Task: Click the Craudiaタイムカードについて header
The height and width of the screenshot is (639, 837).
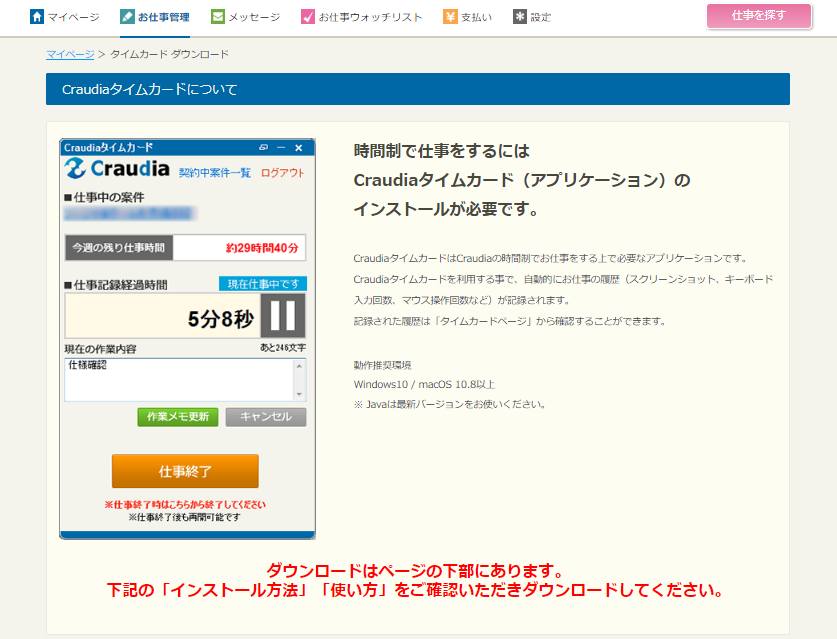Action: [x=417, y=89]
